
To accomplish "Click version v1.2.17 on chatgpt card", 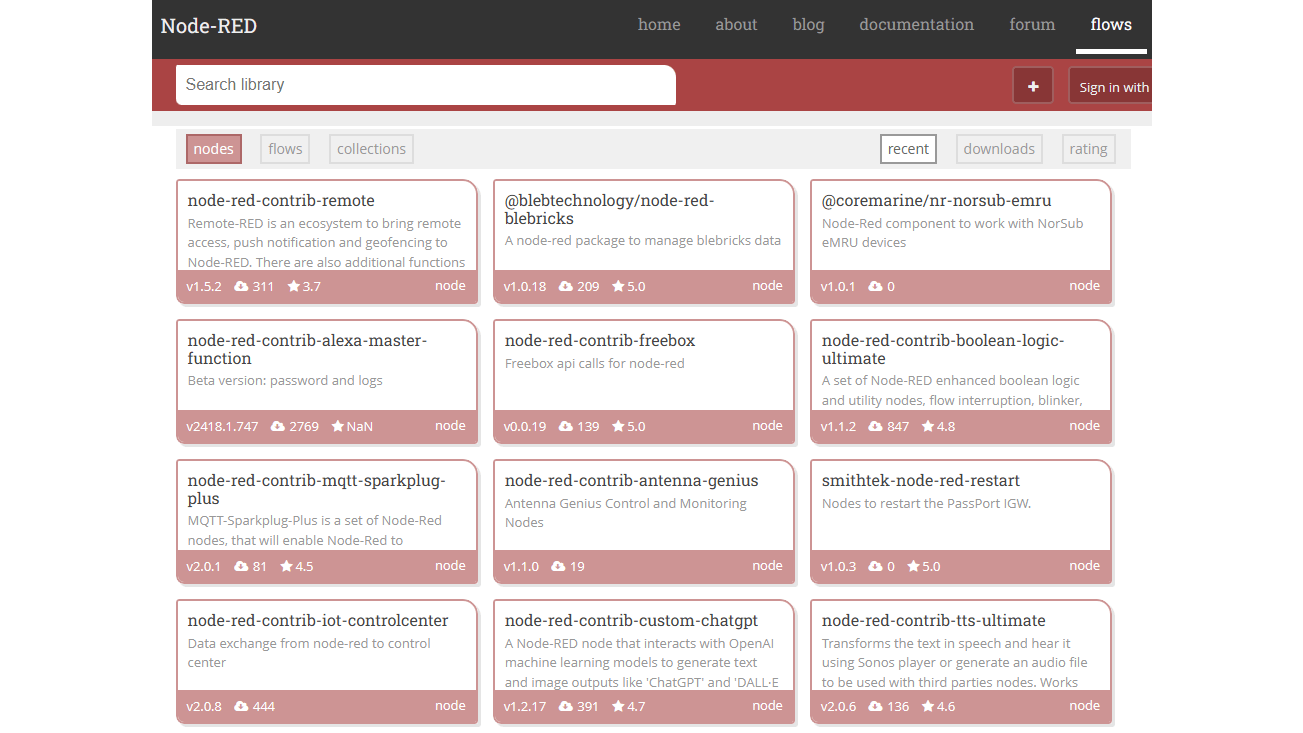I will click(525, 706).
